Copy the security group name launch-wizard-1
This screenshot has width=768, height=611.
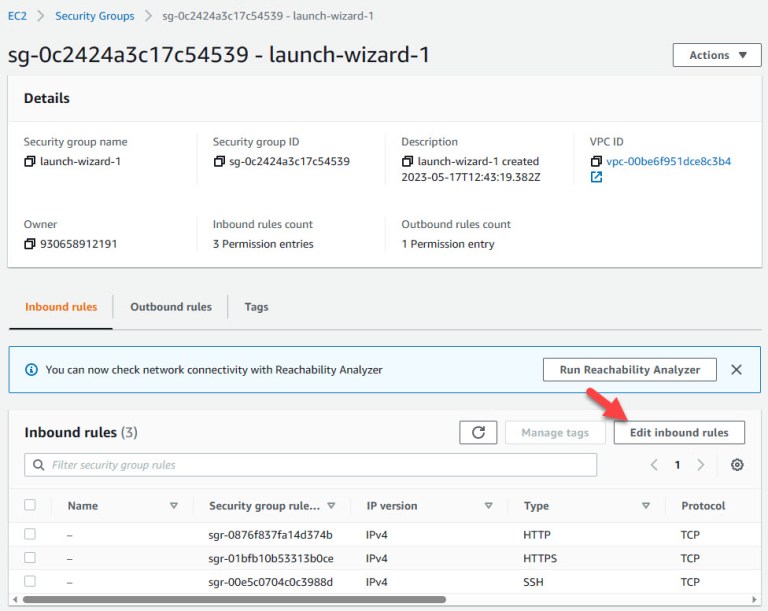29,161
